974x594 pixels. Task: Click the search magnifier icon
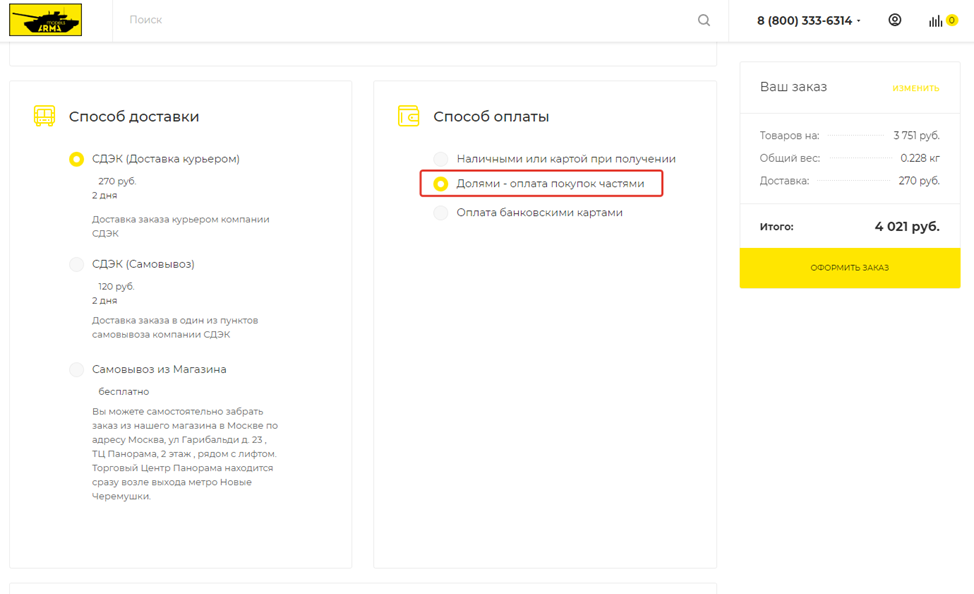[704, 20]
